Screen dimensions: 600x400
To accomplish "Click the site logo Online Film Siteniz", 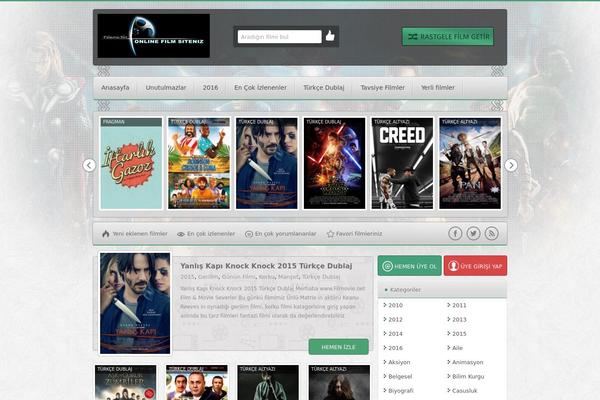I will [153, 36].
